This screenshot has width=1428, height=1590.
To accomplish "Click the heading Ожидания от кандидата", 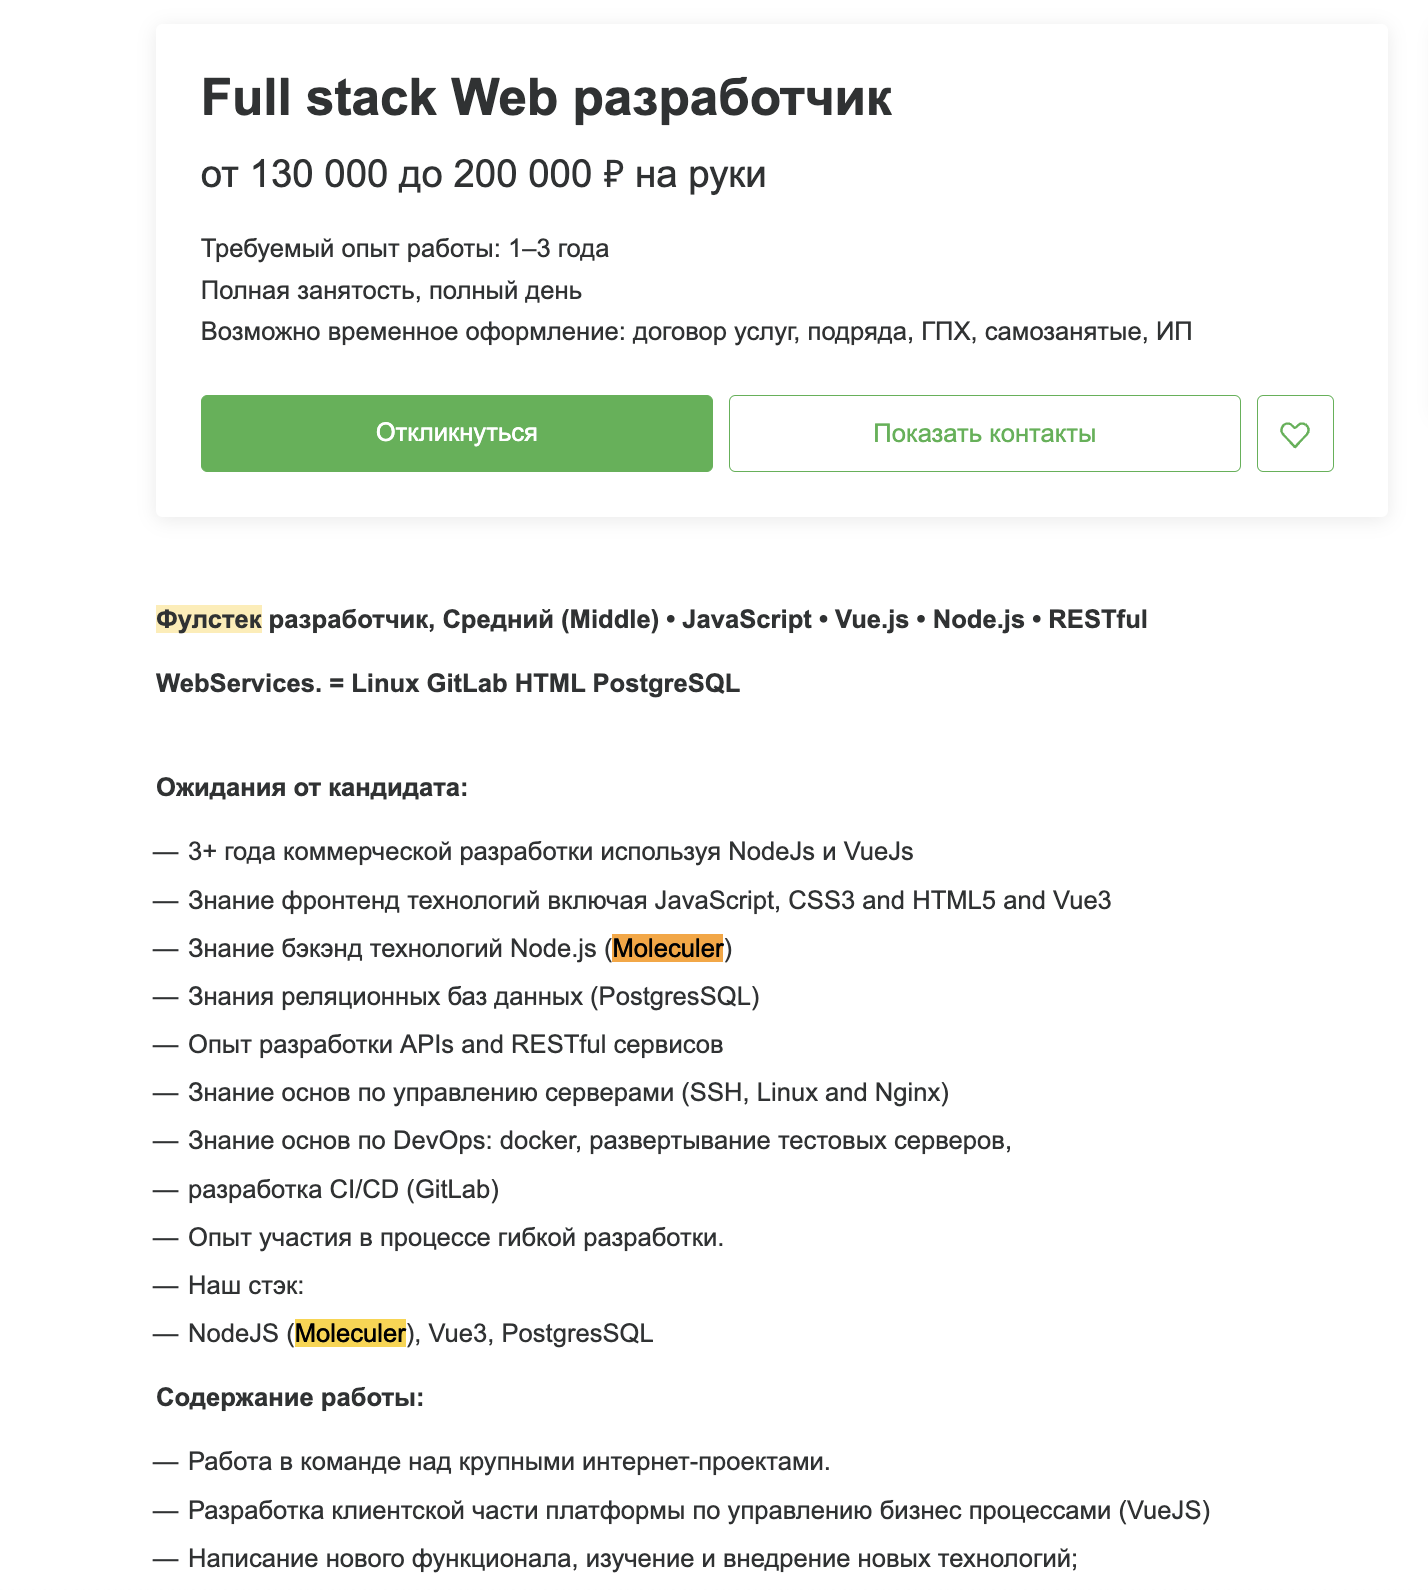I will coord(311,788).
